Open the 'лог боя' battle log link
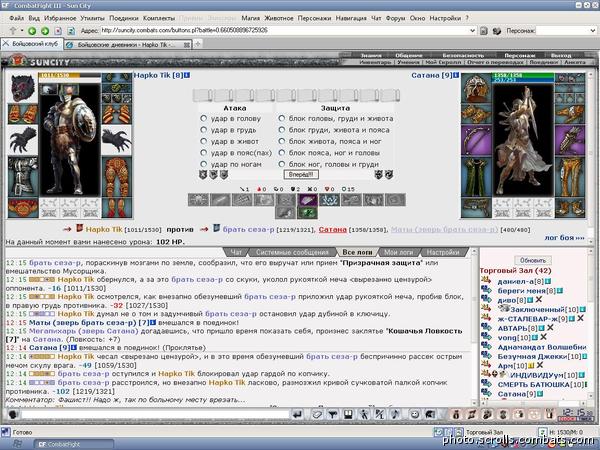The height and width of the screenshot is (450, 600). pos(564,238)
